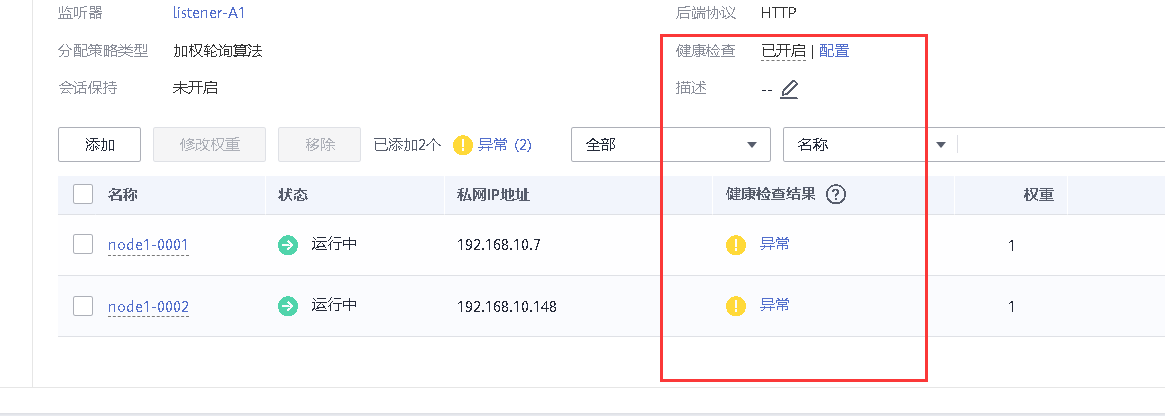The image size is (1165, 416).
Task: Toggle the select-all checkbox in table header
Action: tap(83, 195)
